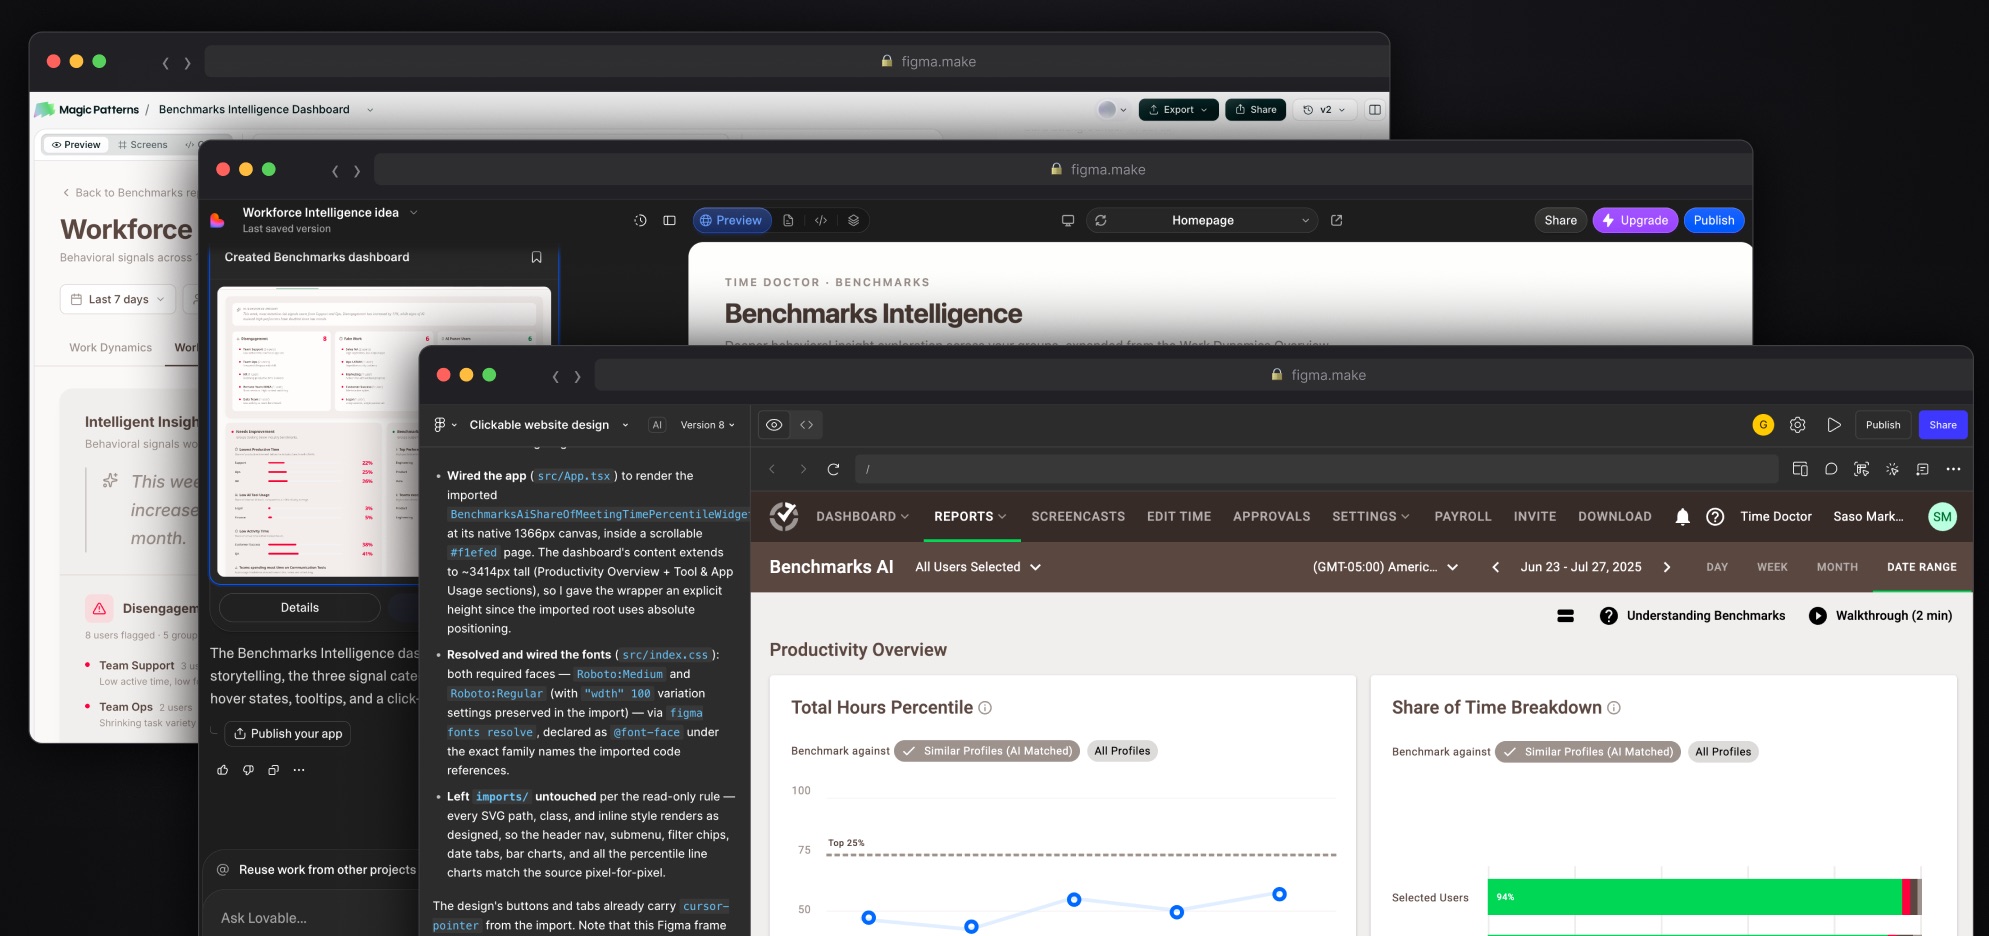1989x936 pixels.
Task: Open Last 7 days dropdown in Magic Patterns window
Action: pyautogui.click(x=118, y=299)
